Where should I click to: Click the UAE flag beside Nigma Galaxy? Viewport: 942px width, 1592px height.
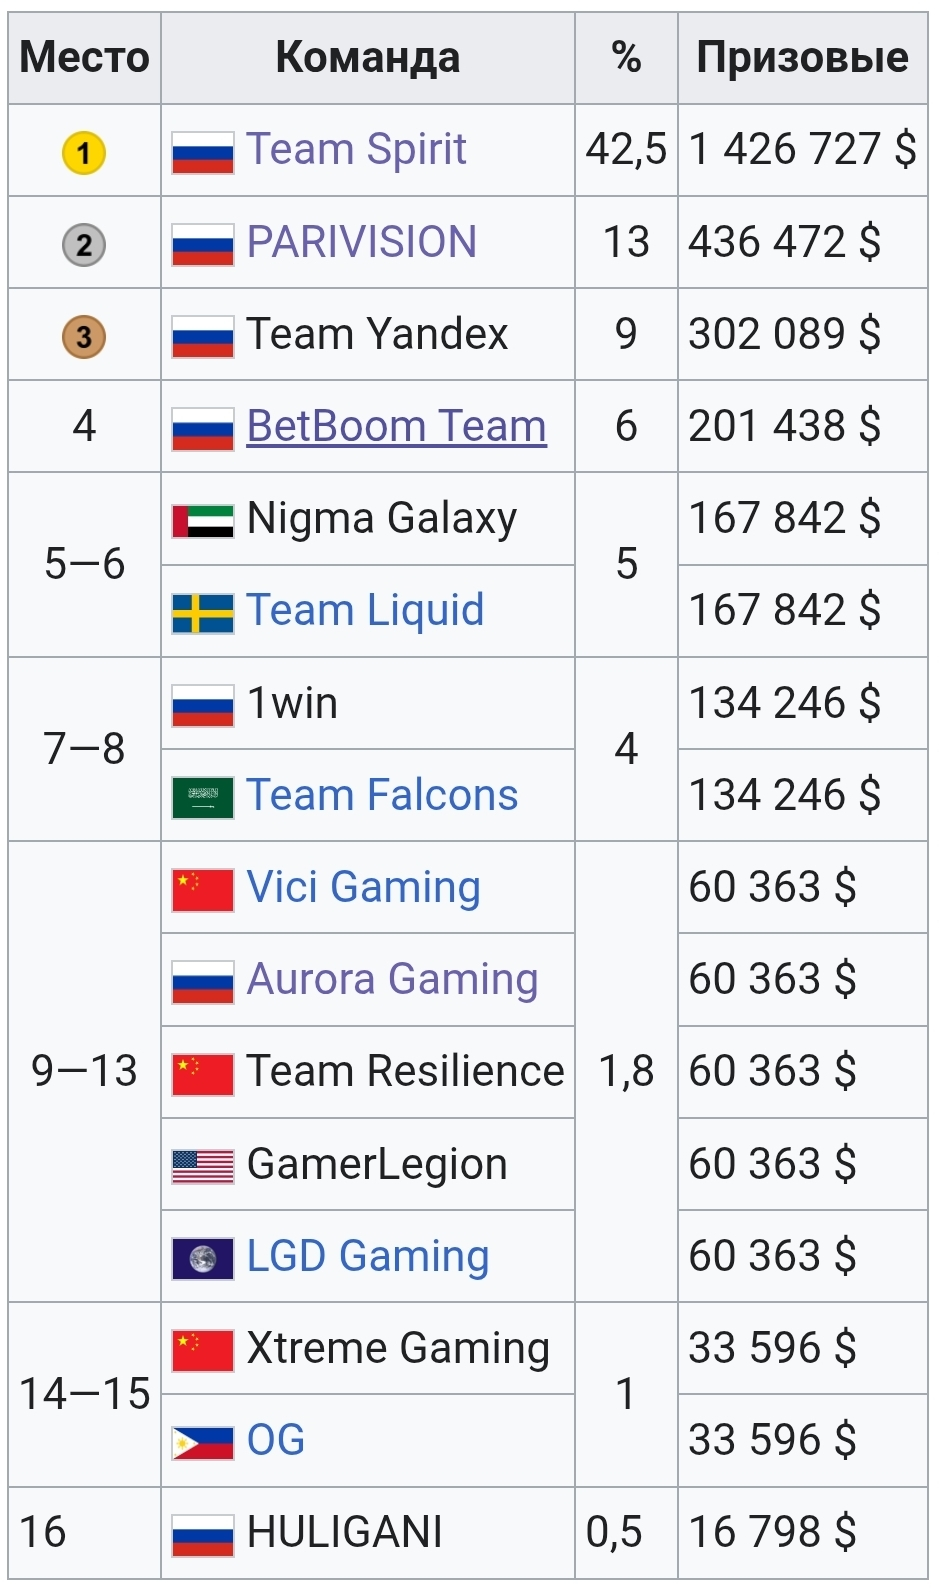(x=203, y=522)
